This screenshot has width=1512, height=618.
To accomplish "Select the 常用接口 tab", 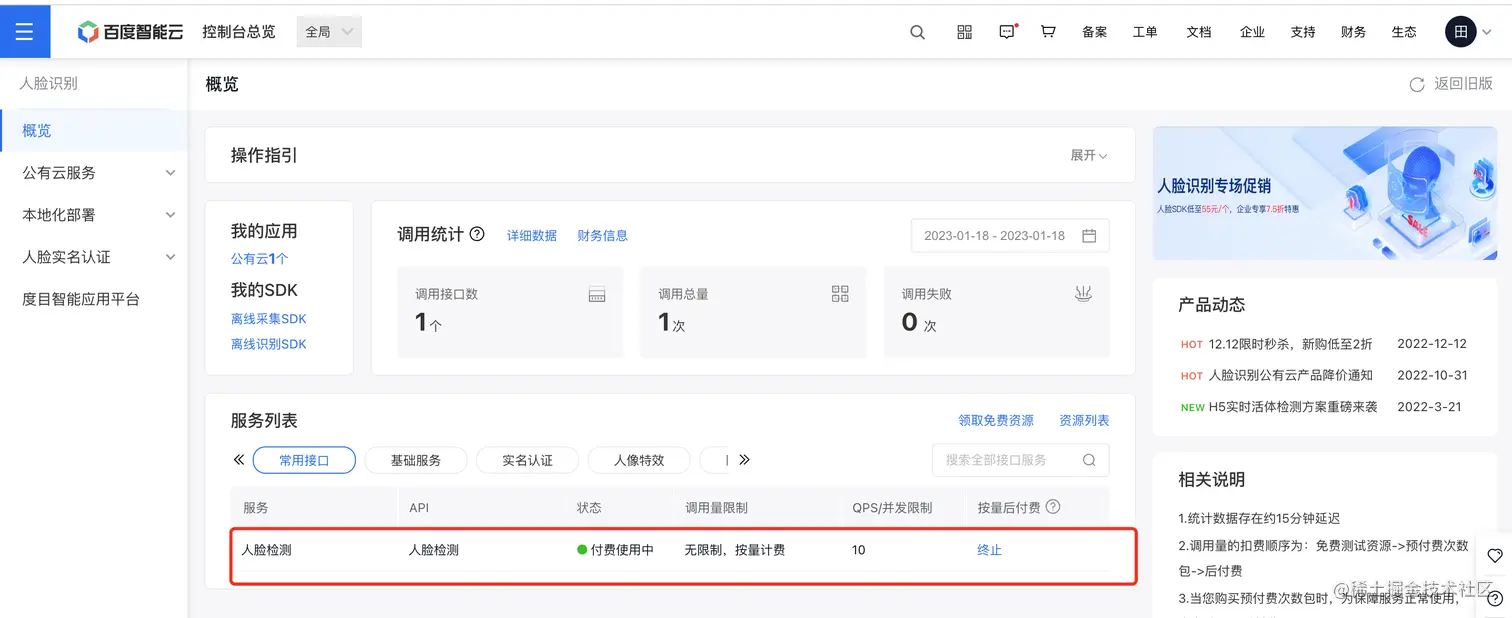I will [x=304, y=460].
